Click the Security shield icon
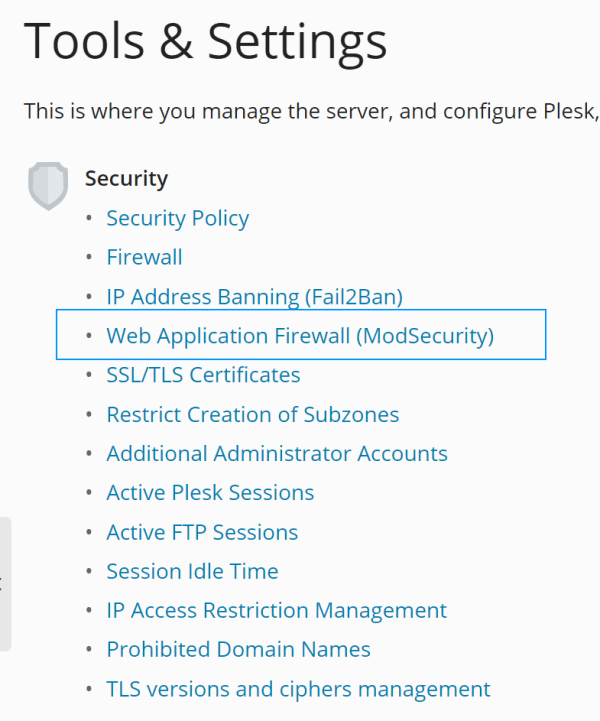The height and width of the screenshot is (721, 600). point(47,185)
